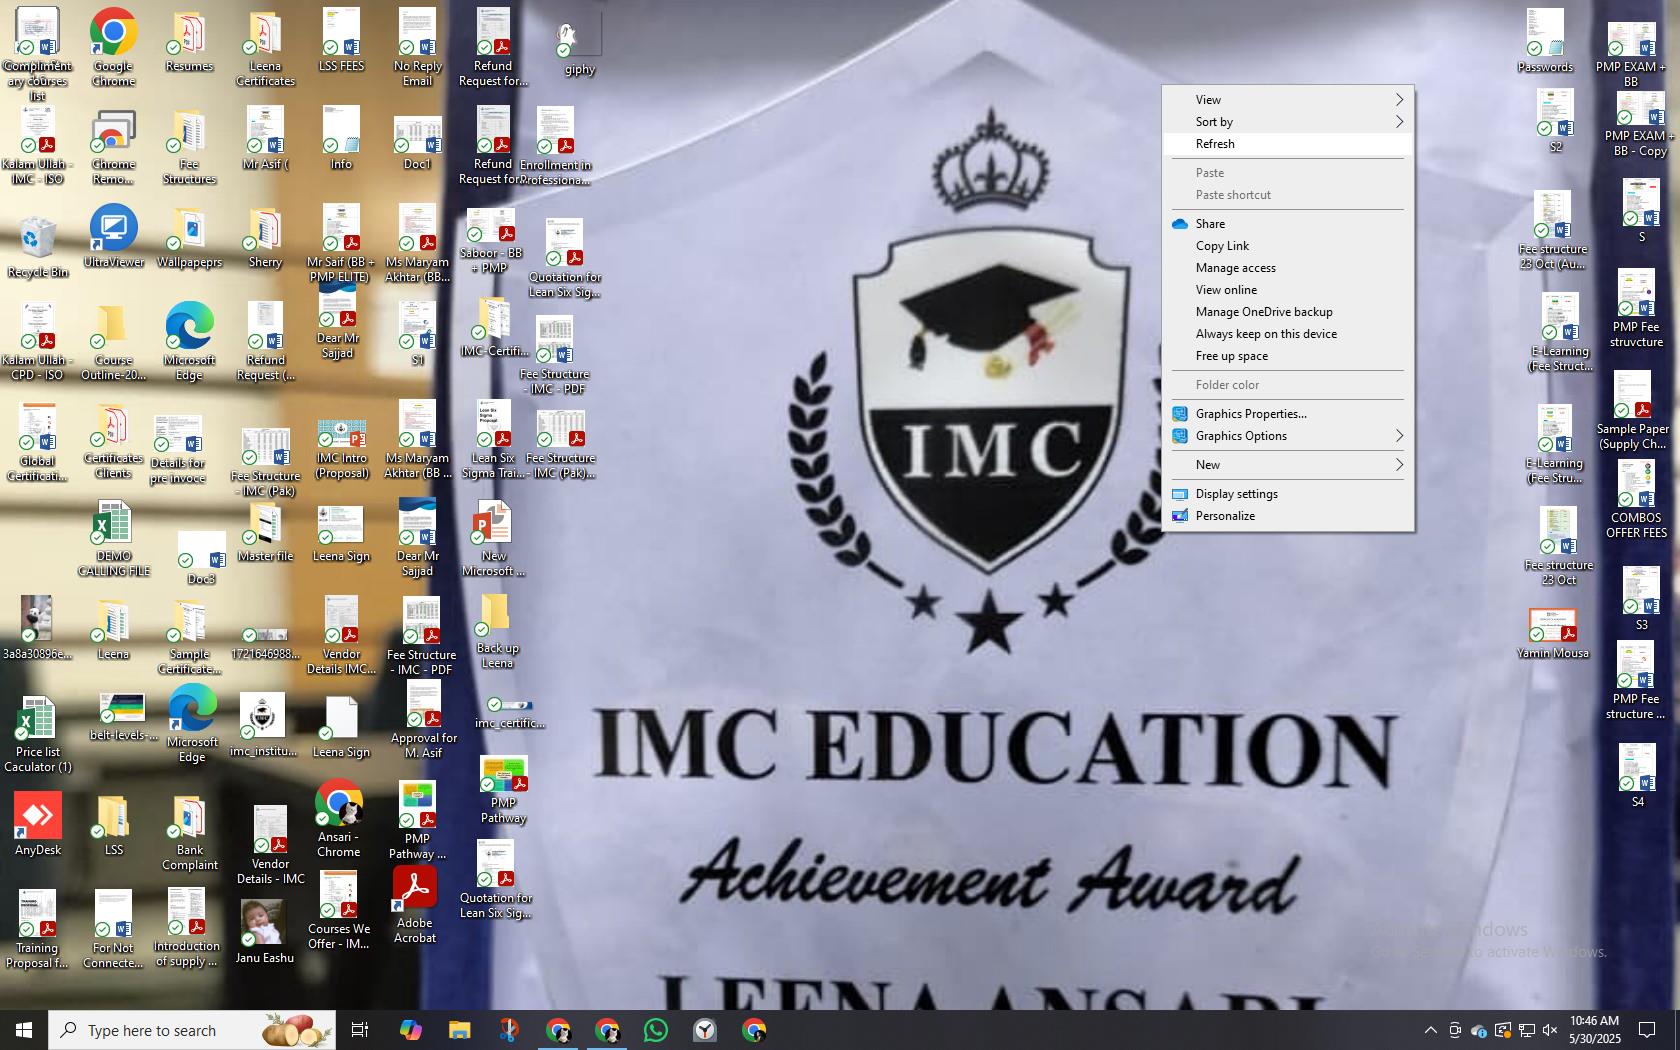Select the For Not Connecte... Word document
The image size is (1680, 1050).
pos(113,930)
